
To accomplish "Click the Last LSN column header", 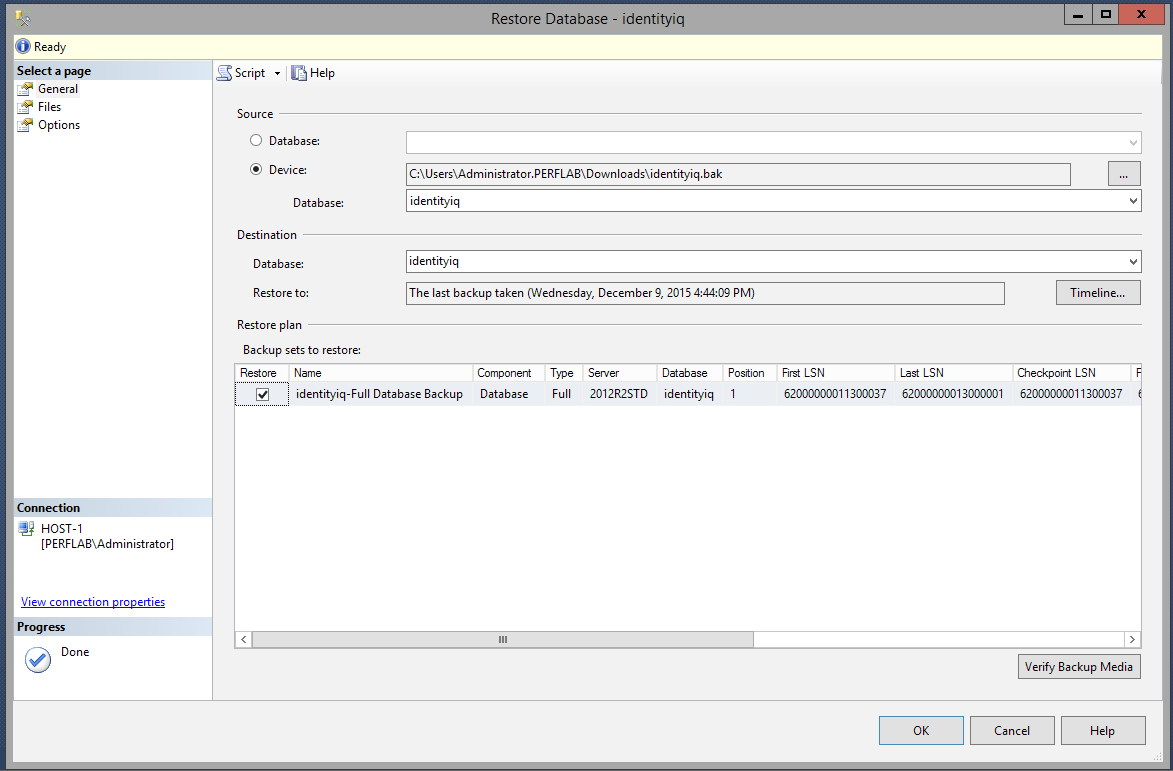I will click(x=954, y=373).
